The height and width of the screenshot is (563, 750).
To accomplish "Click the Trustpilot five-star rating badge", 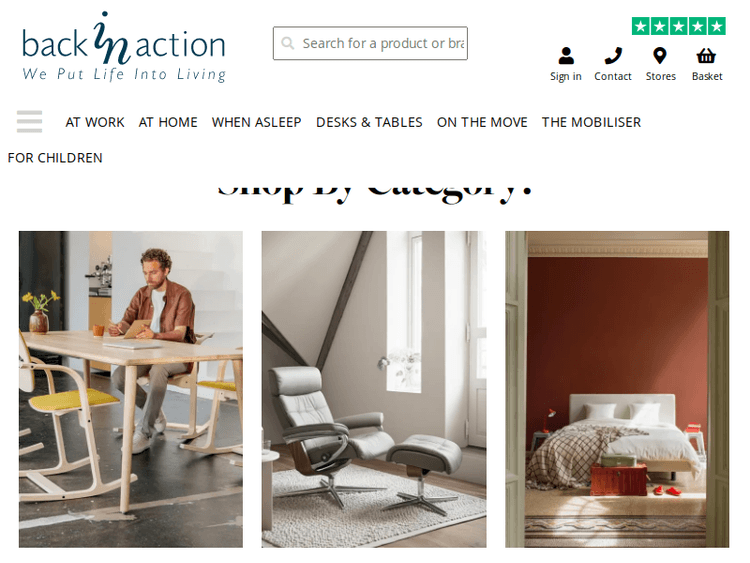I will 679,26.
